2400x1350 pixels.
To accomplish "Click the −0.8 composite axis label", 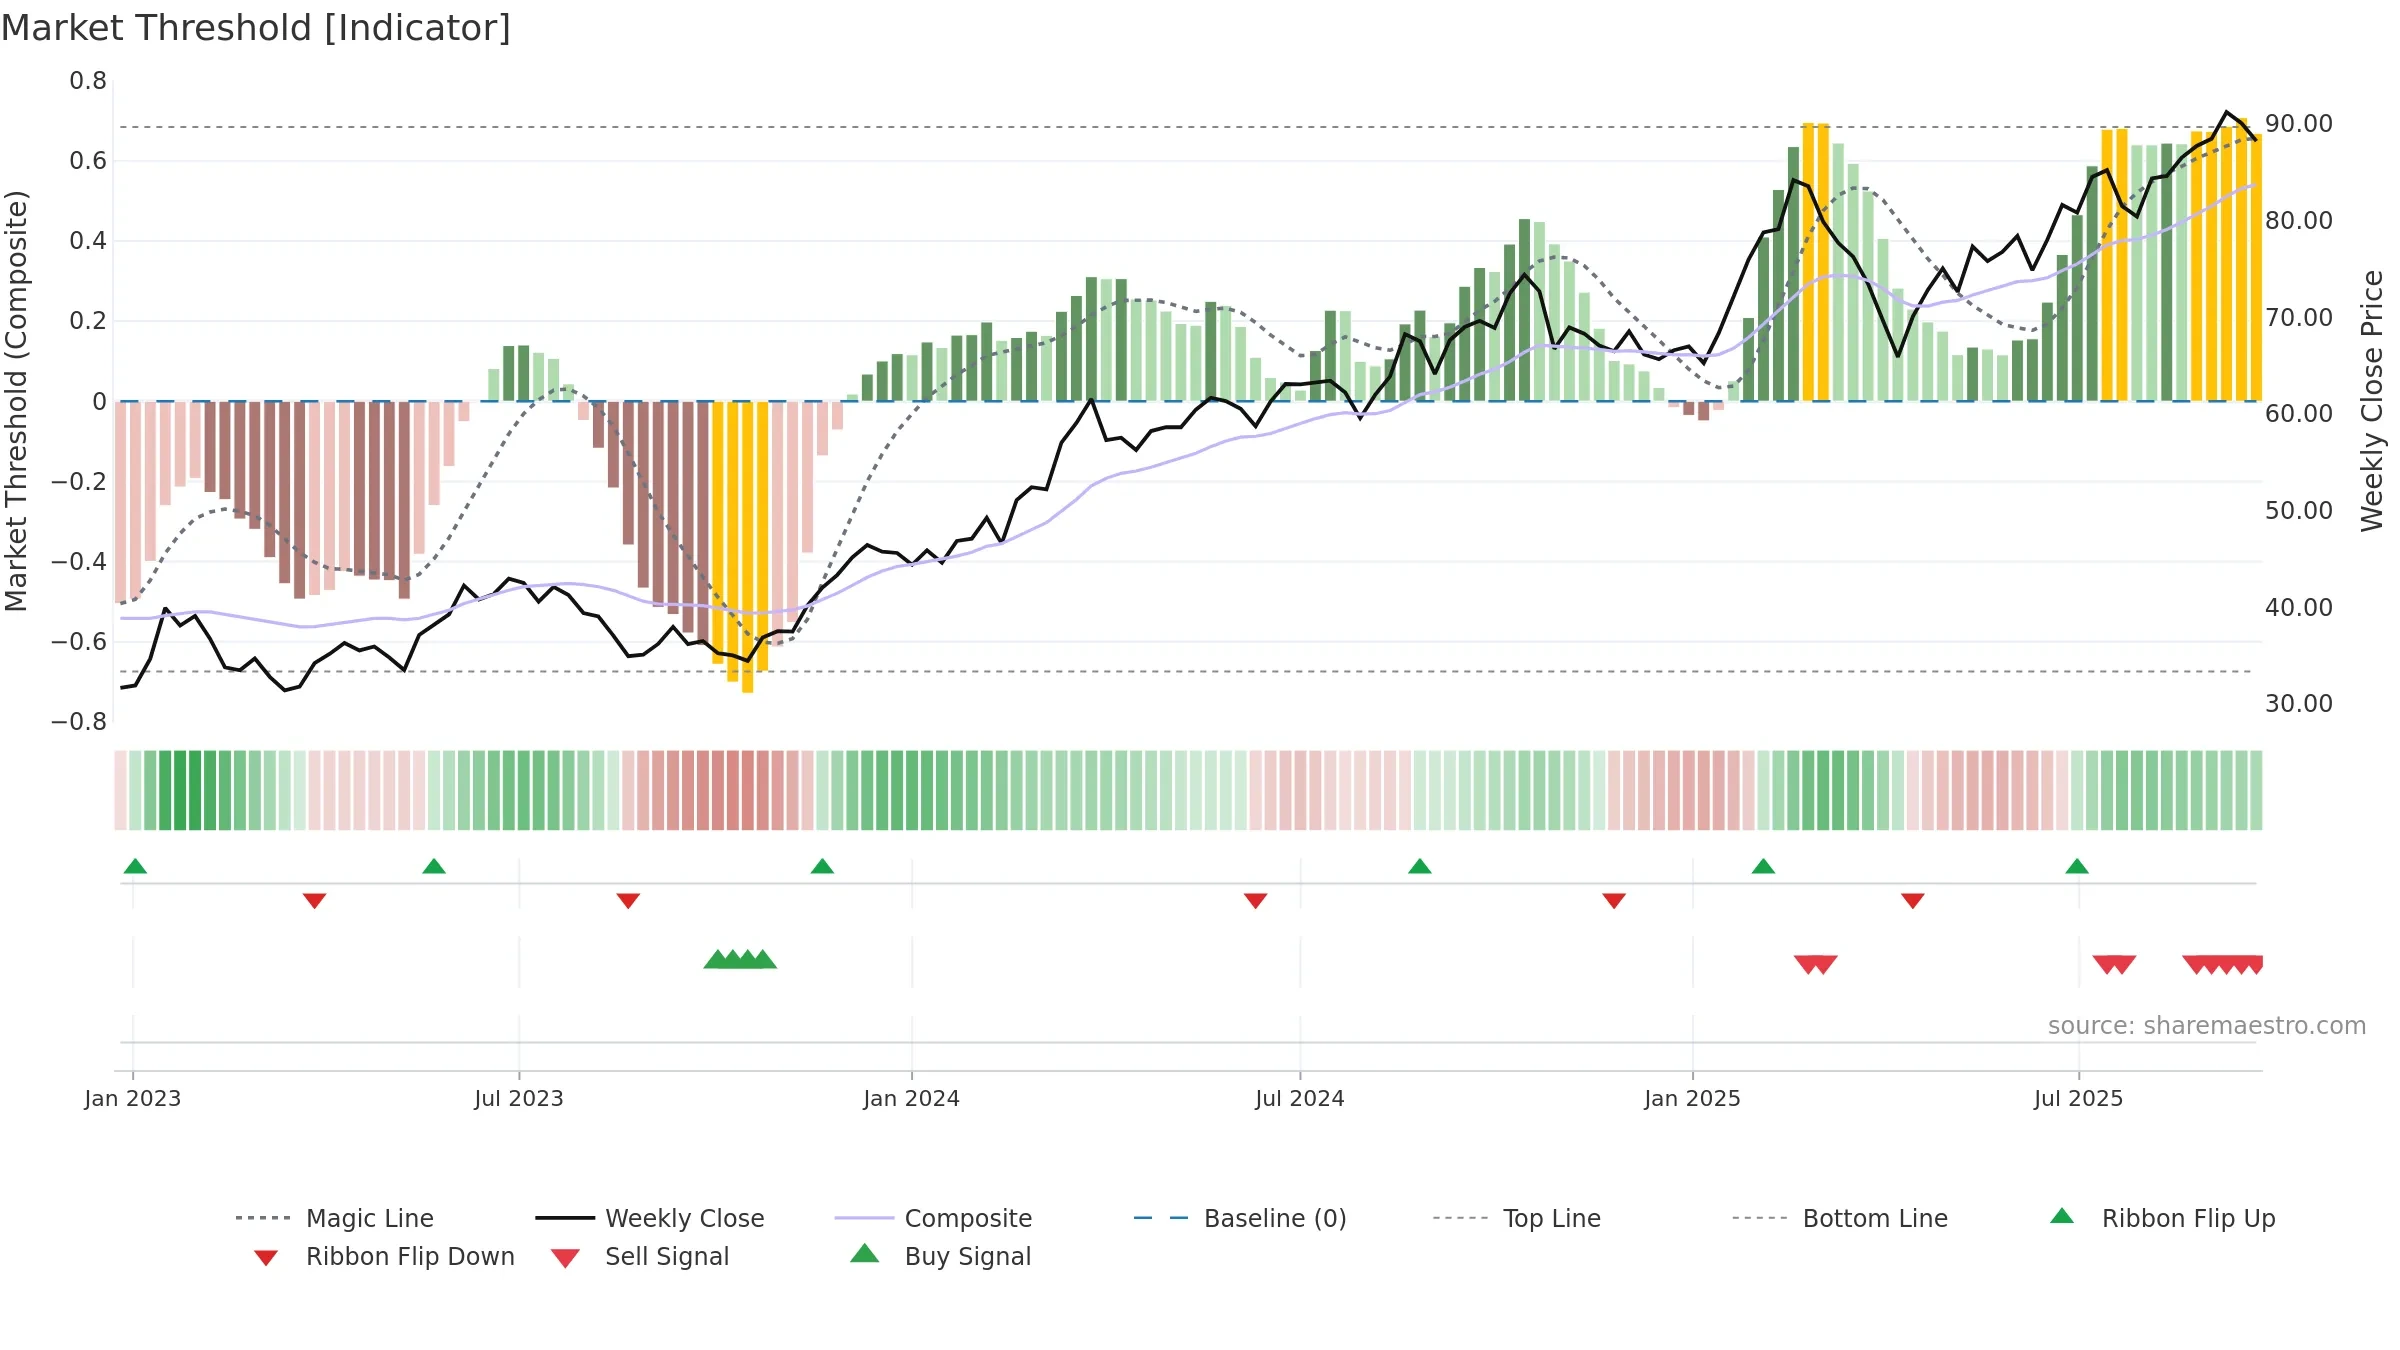I will 79,722.
